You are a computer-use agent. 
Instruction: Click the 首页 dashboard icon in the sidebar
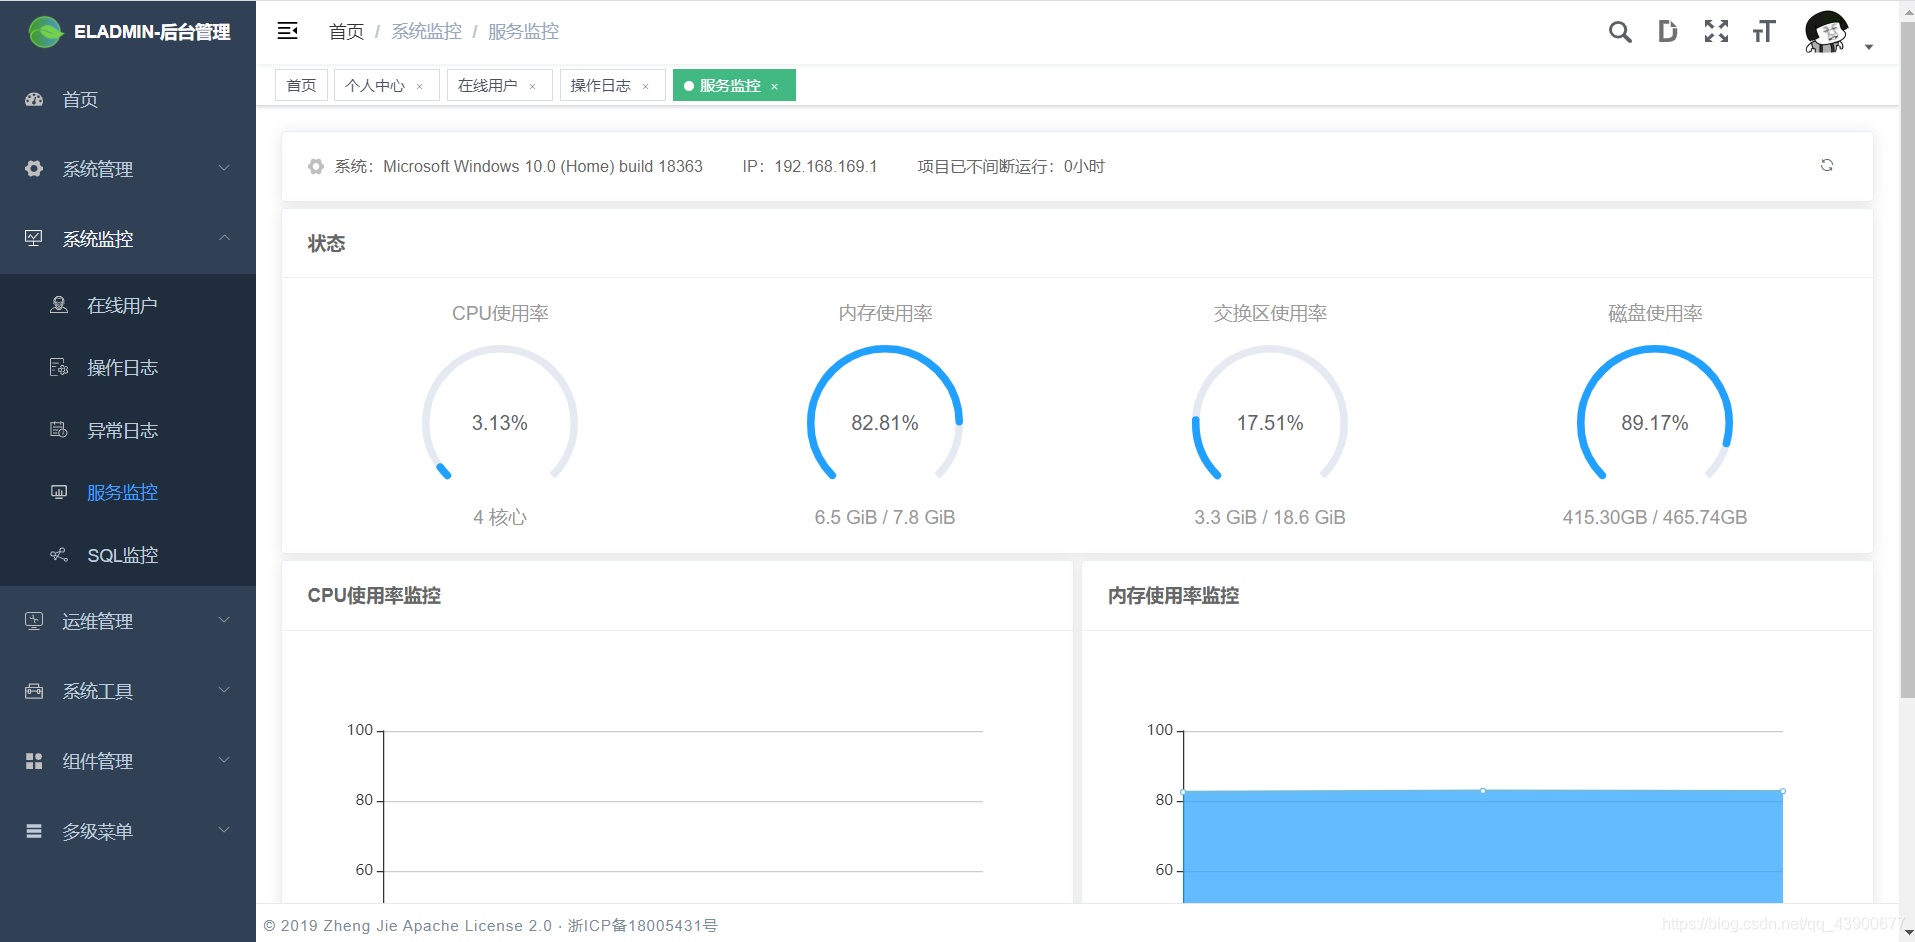click(34, 99)
